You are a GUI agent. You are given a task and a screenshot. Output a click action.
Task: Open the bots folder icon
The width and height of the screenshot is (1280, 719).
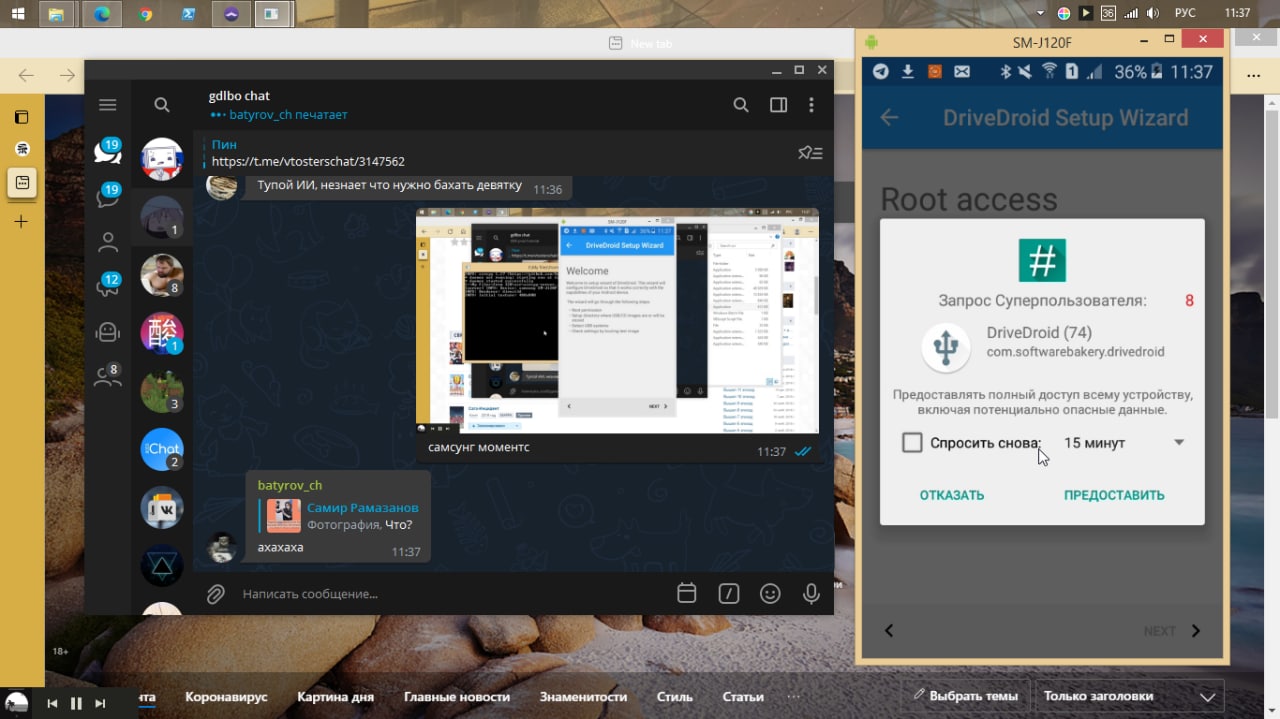click(x=108, y=331)
